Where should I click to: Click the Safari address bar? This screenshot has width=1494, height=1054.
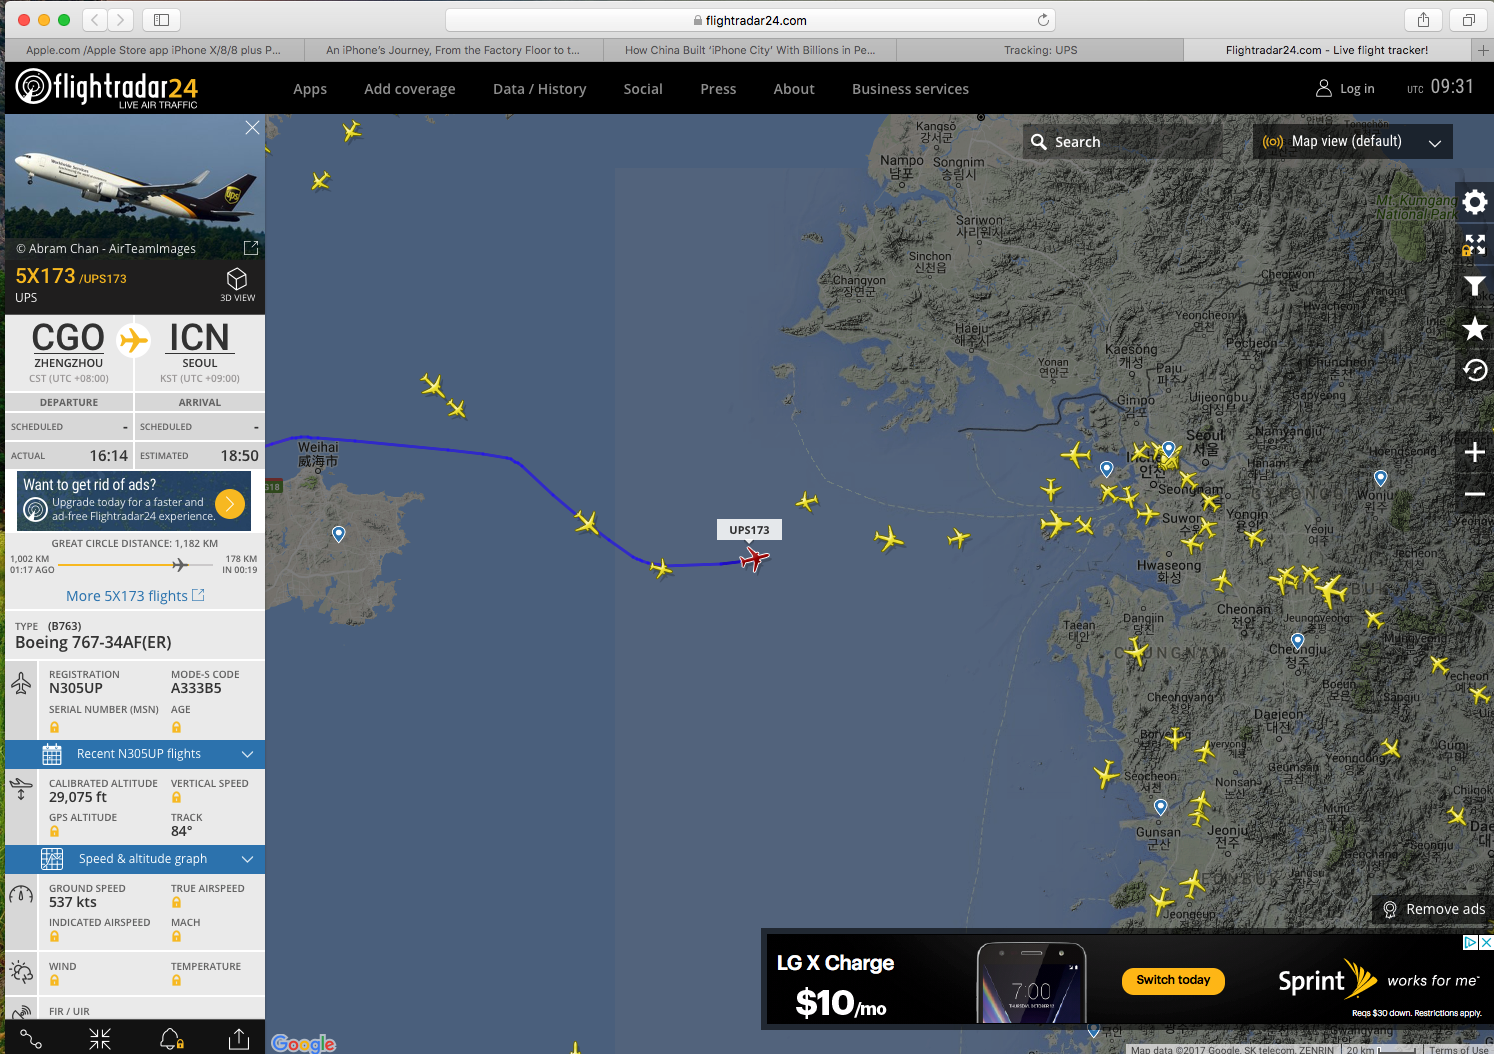click(x=750, y=20)
